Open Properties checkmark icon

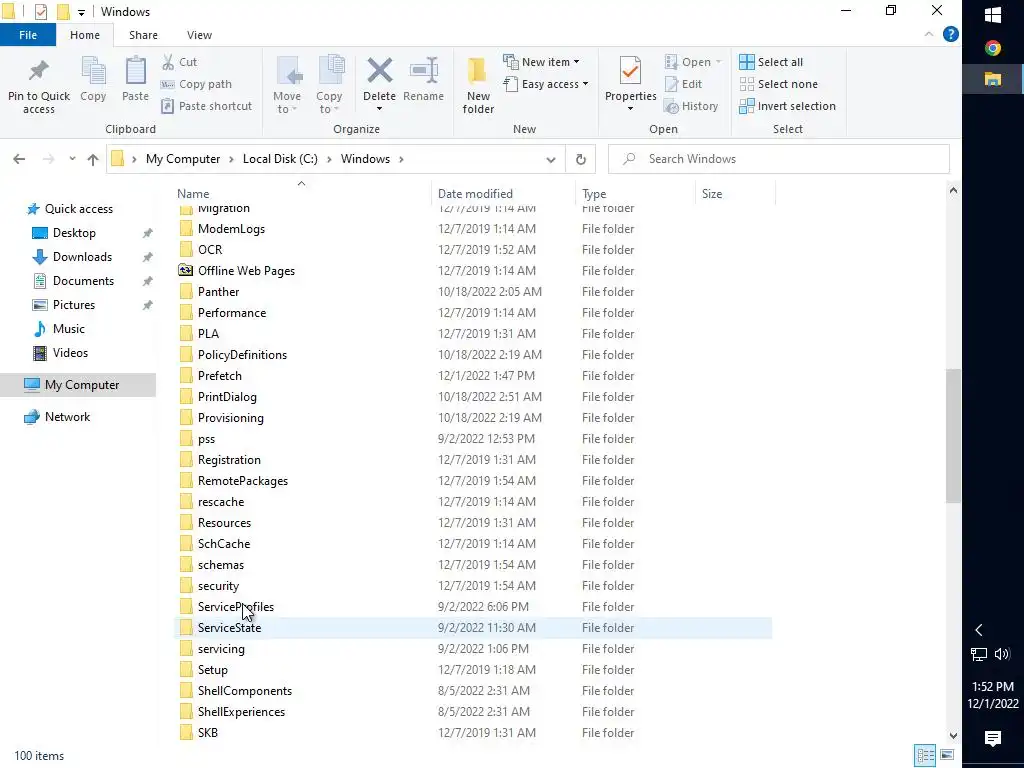[630, 71]
